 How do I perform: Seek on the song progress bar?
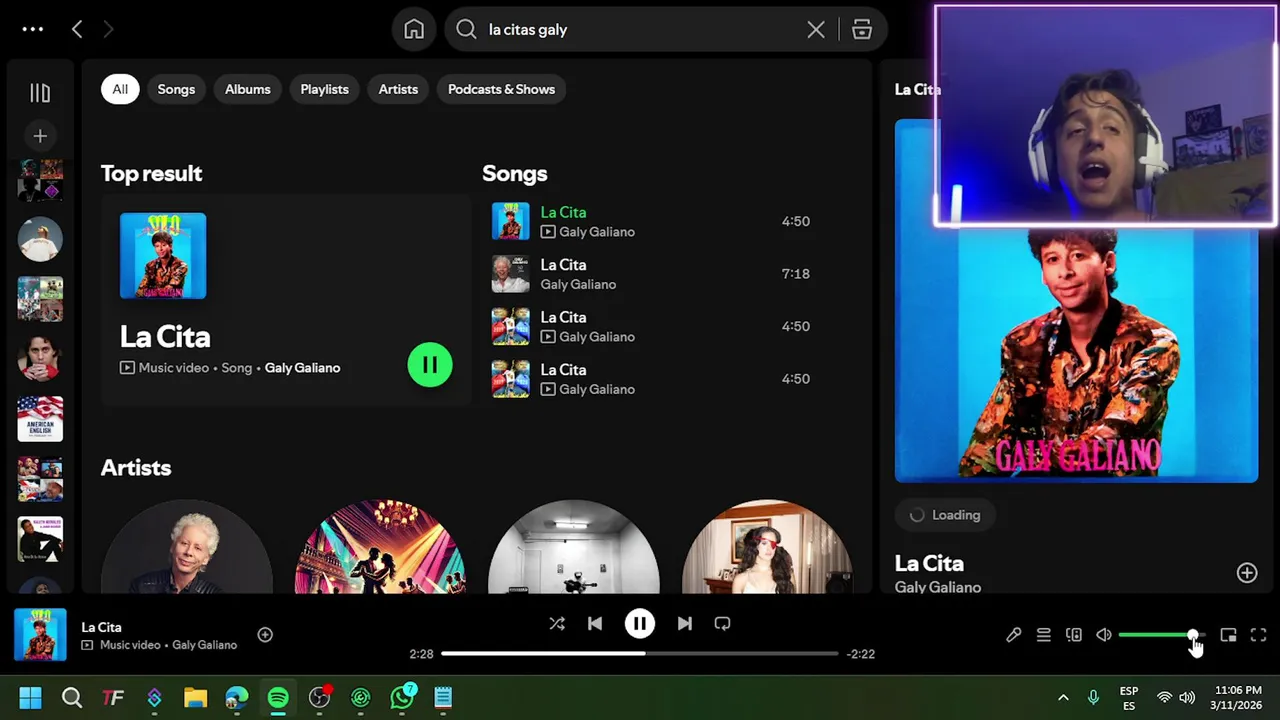coord(639,654)
